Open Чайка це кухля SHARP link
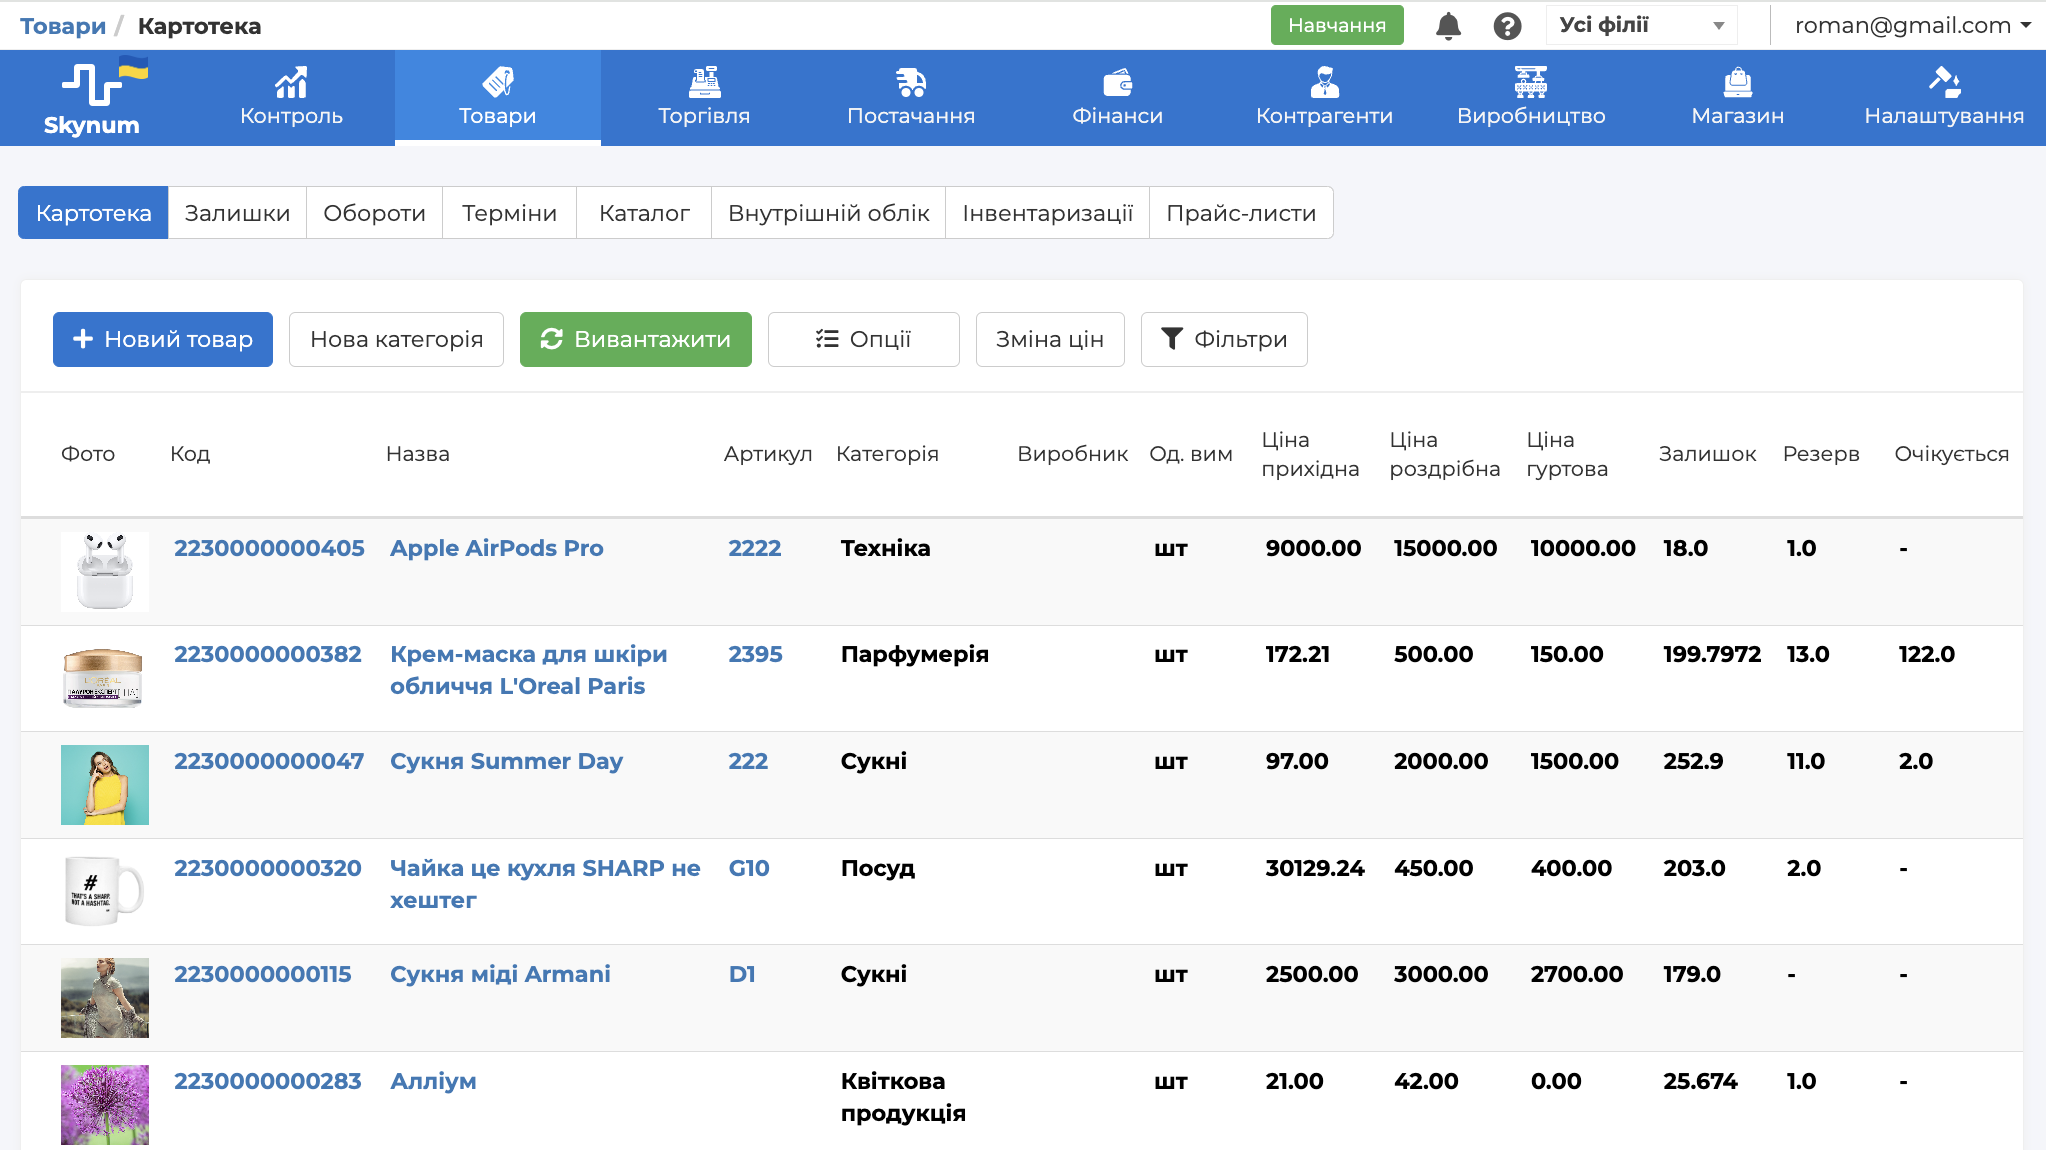 coord(545,884)
